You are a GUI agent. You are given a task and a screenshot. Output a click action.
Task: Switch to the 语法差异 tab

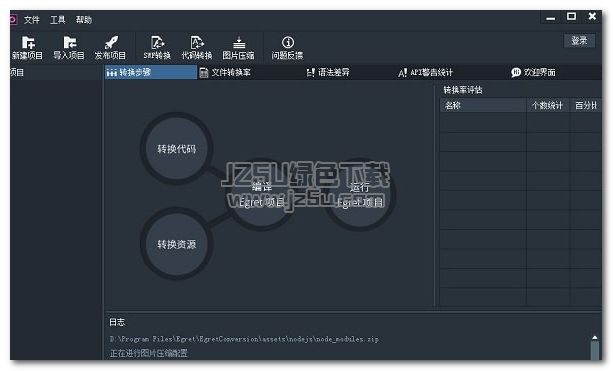[x=328, y=72]
